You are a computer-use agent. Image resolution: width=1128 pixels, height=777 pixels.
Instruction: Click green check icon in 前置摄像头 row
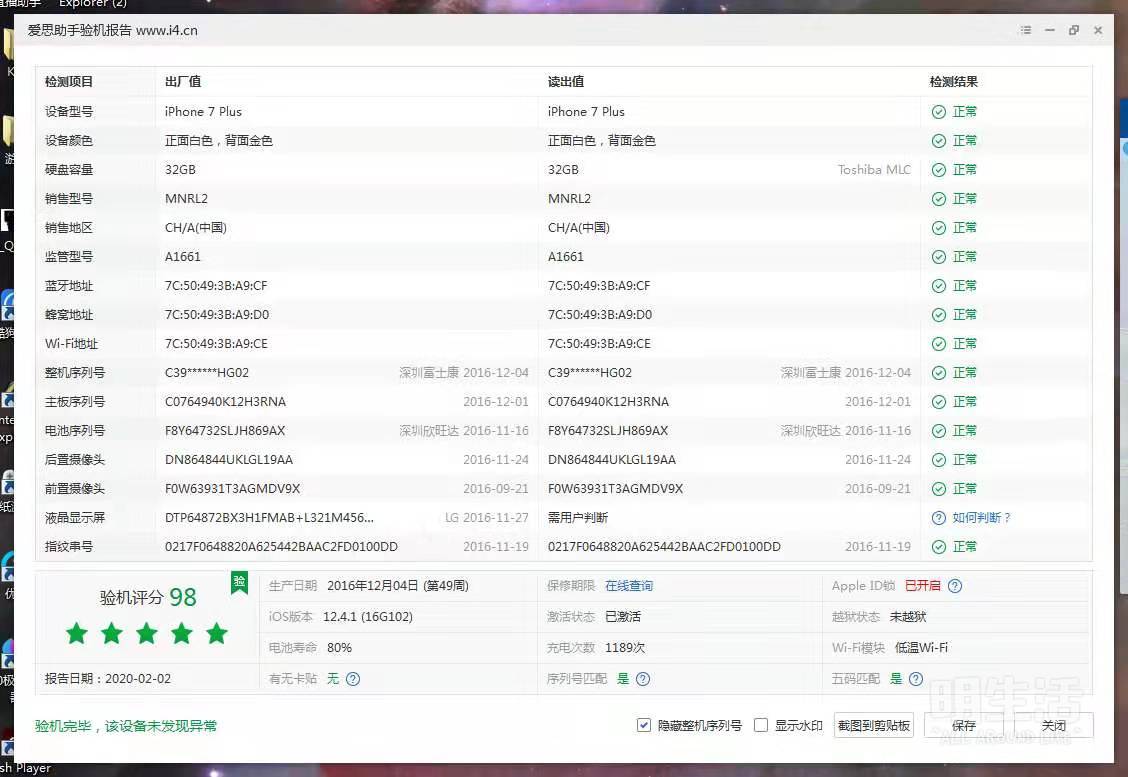click(939, 489)
